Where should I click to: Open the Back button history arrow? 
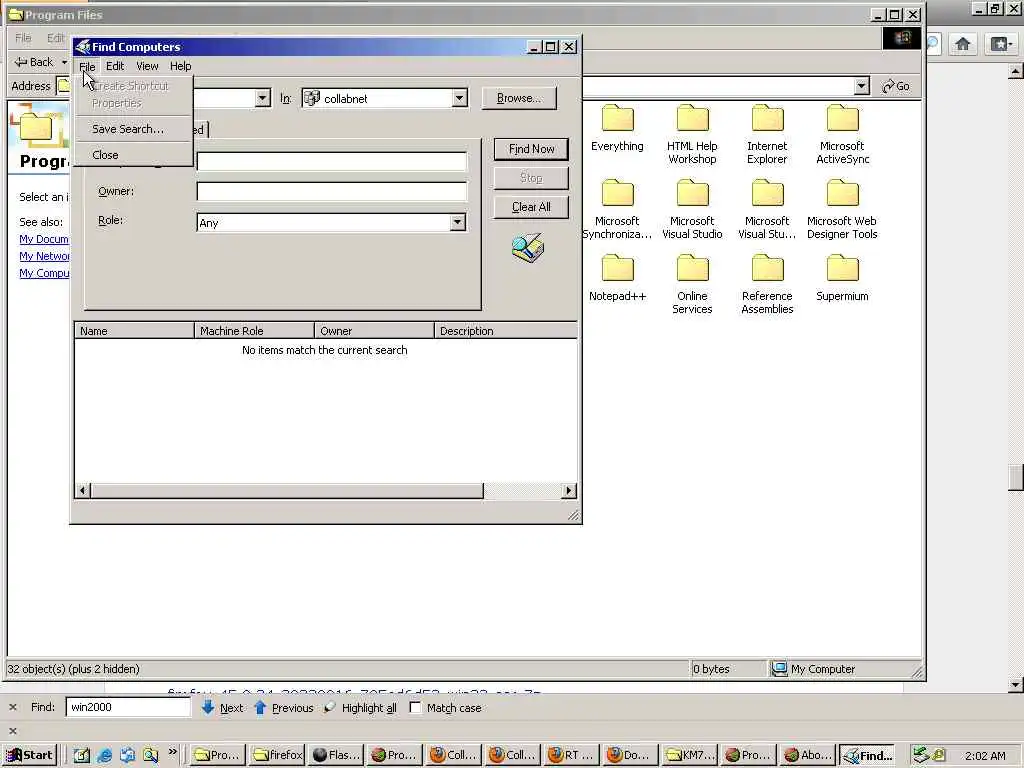coord(64,62)
